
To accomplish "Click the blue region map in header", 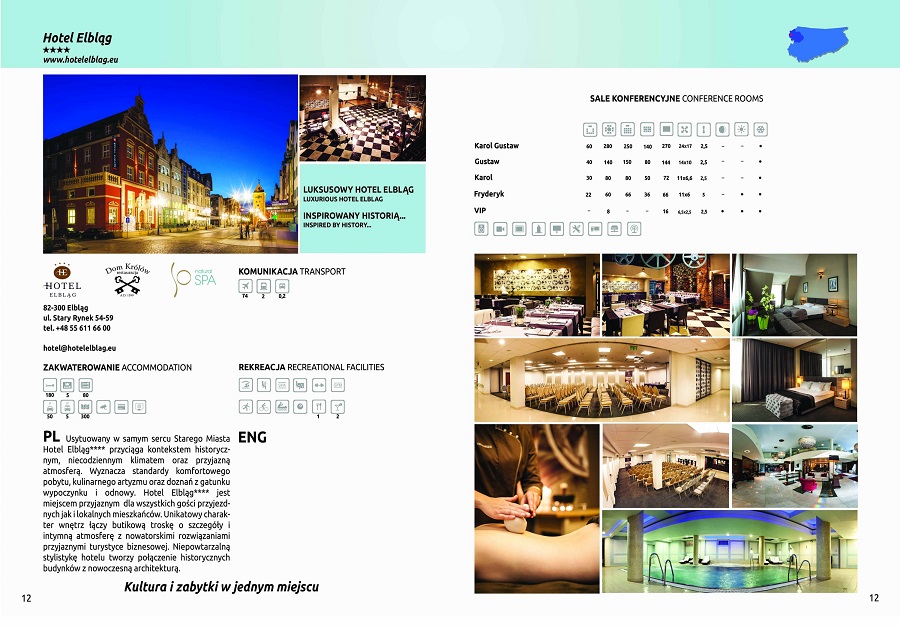I will [818, 43].
